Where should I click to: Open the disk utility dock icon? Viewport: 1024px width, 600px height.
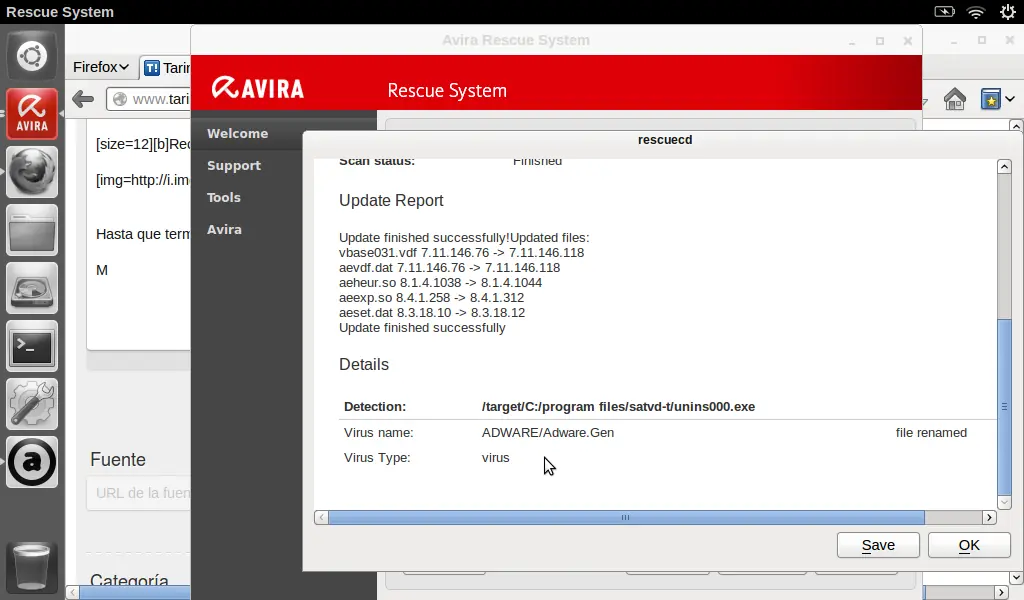click(x=32, y=288)
